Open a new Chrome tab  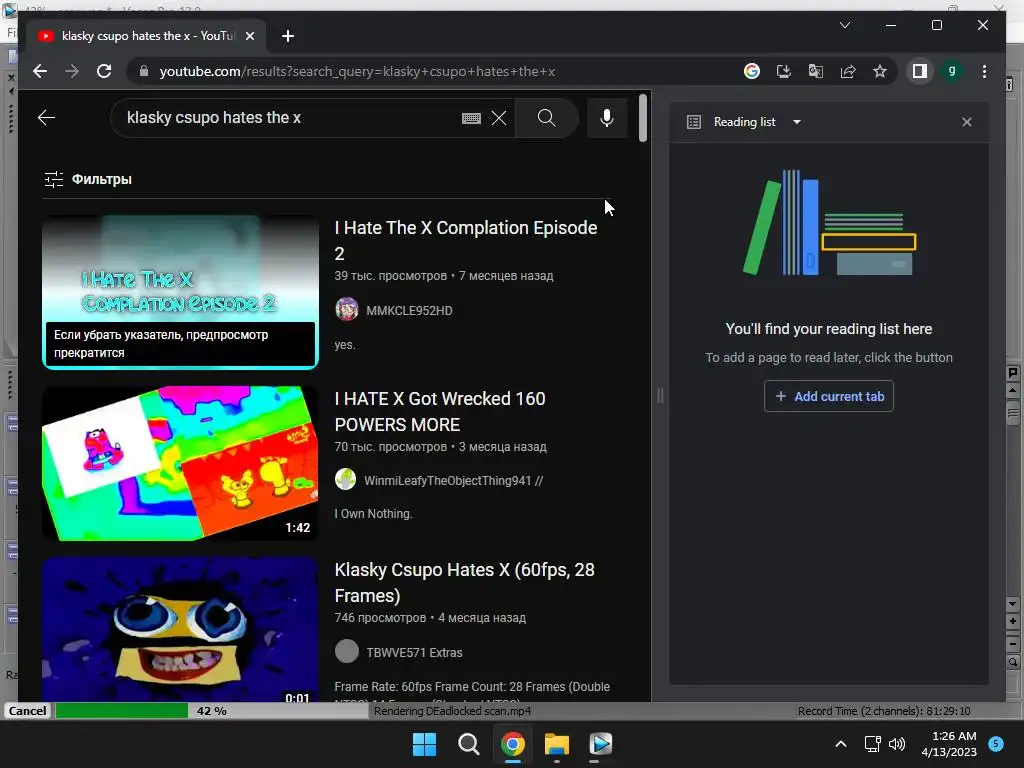pyautogui.click(x=287, y=36)
